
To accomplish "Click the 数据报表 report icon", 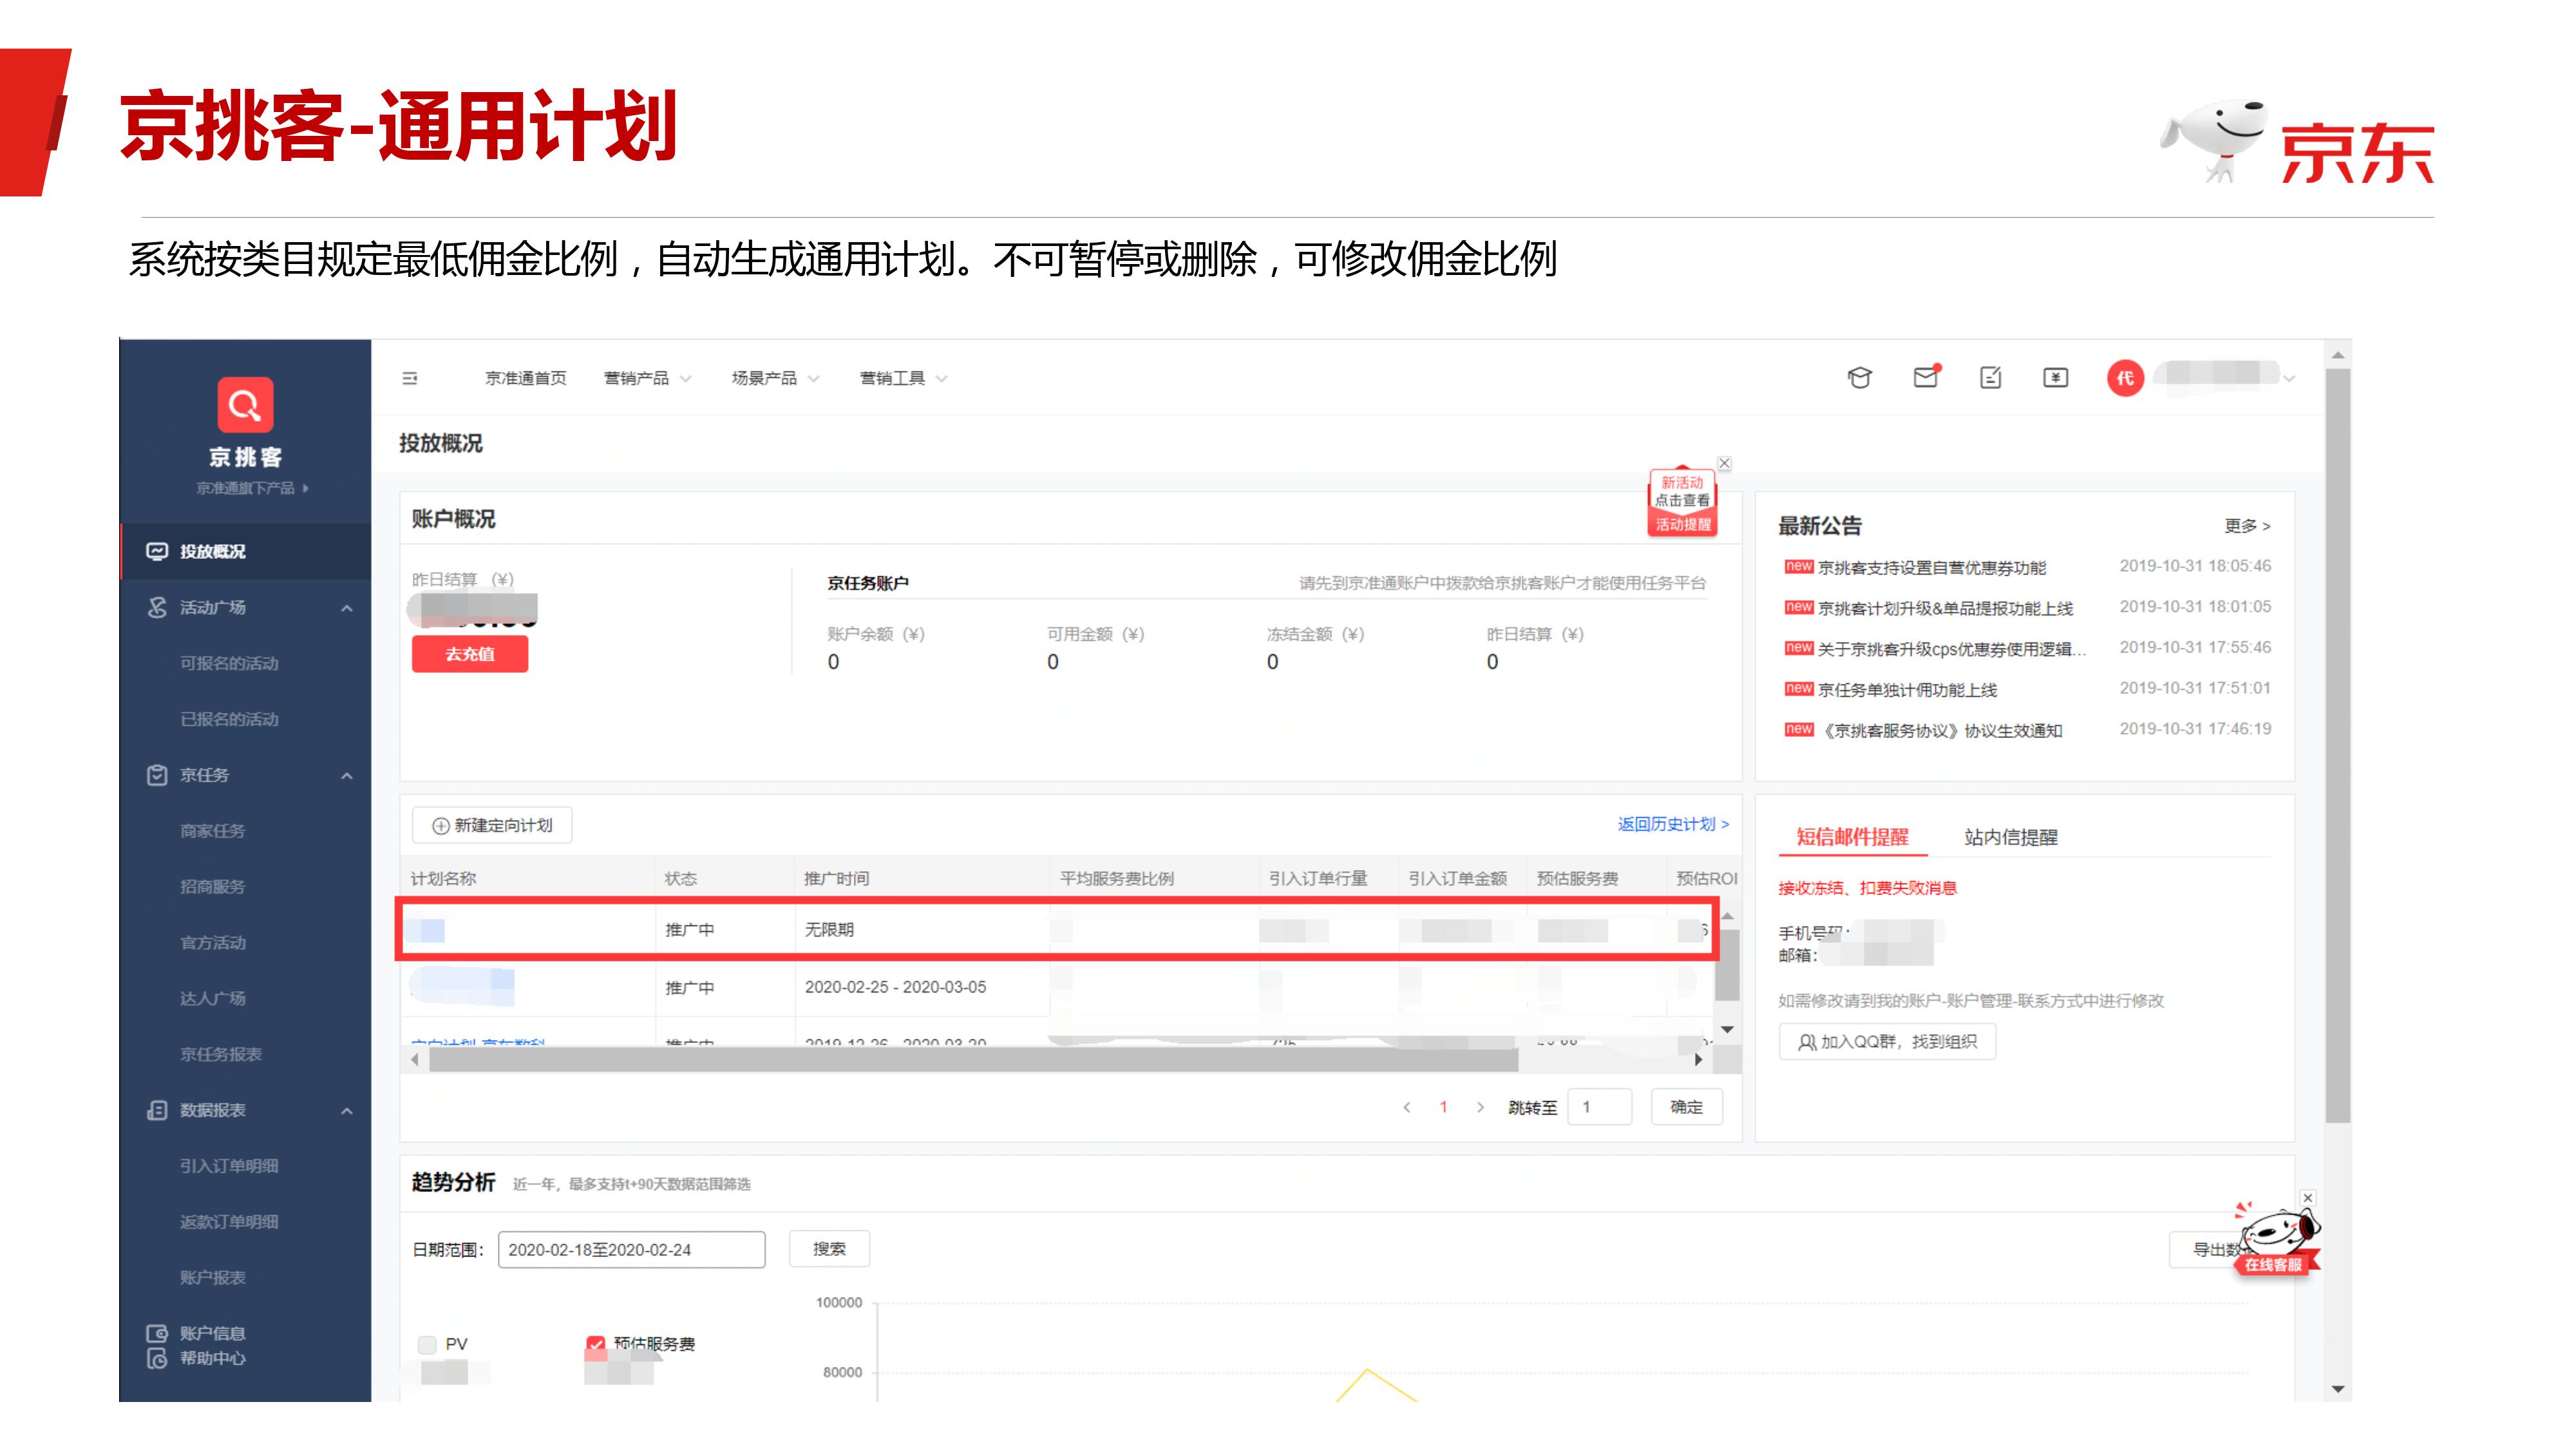I will (x=157, y=1110).
